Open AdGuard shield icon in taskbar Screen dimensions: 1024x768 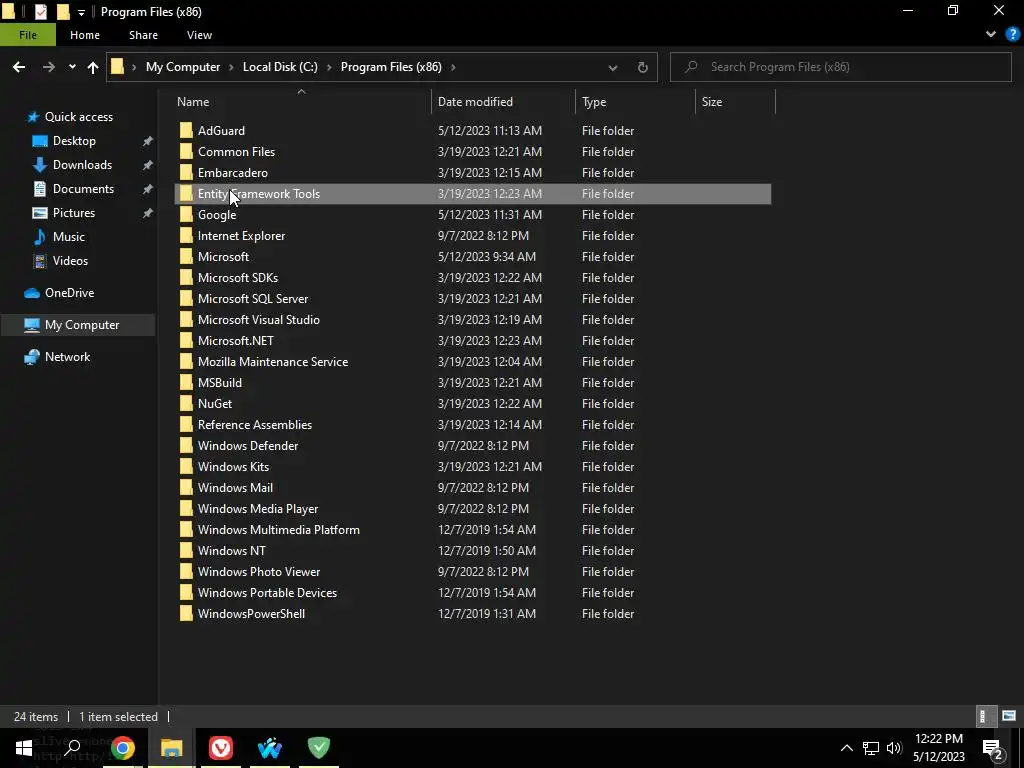pos(319,748)
